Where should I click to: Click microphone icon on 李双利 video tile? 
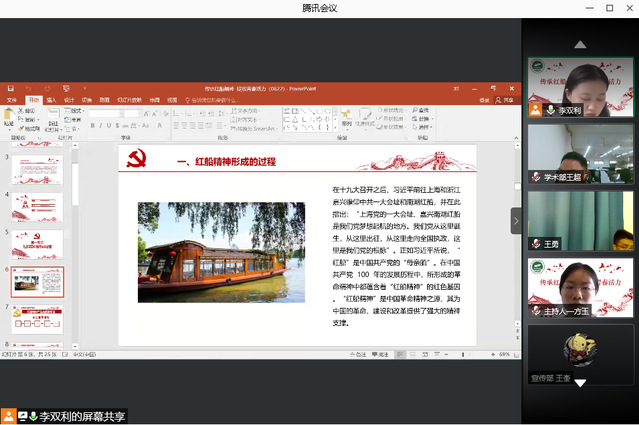coord(550,110)
